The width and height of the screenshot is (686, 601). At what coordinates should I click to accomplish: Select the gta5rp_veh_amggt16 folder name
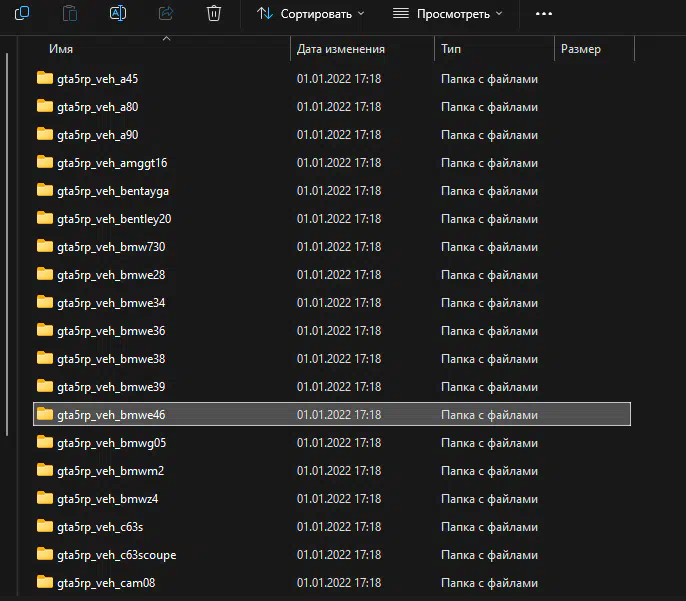pyautogui.click(x=112, y=162)
